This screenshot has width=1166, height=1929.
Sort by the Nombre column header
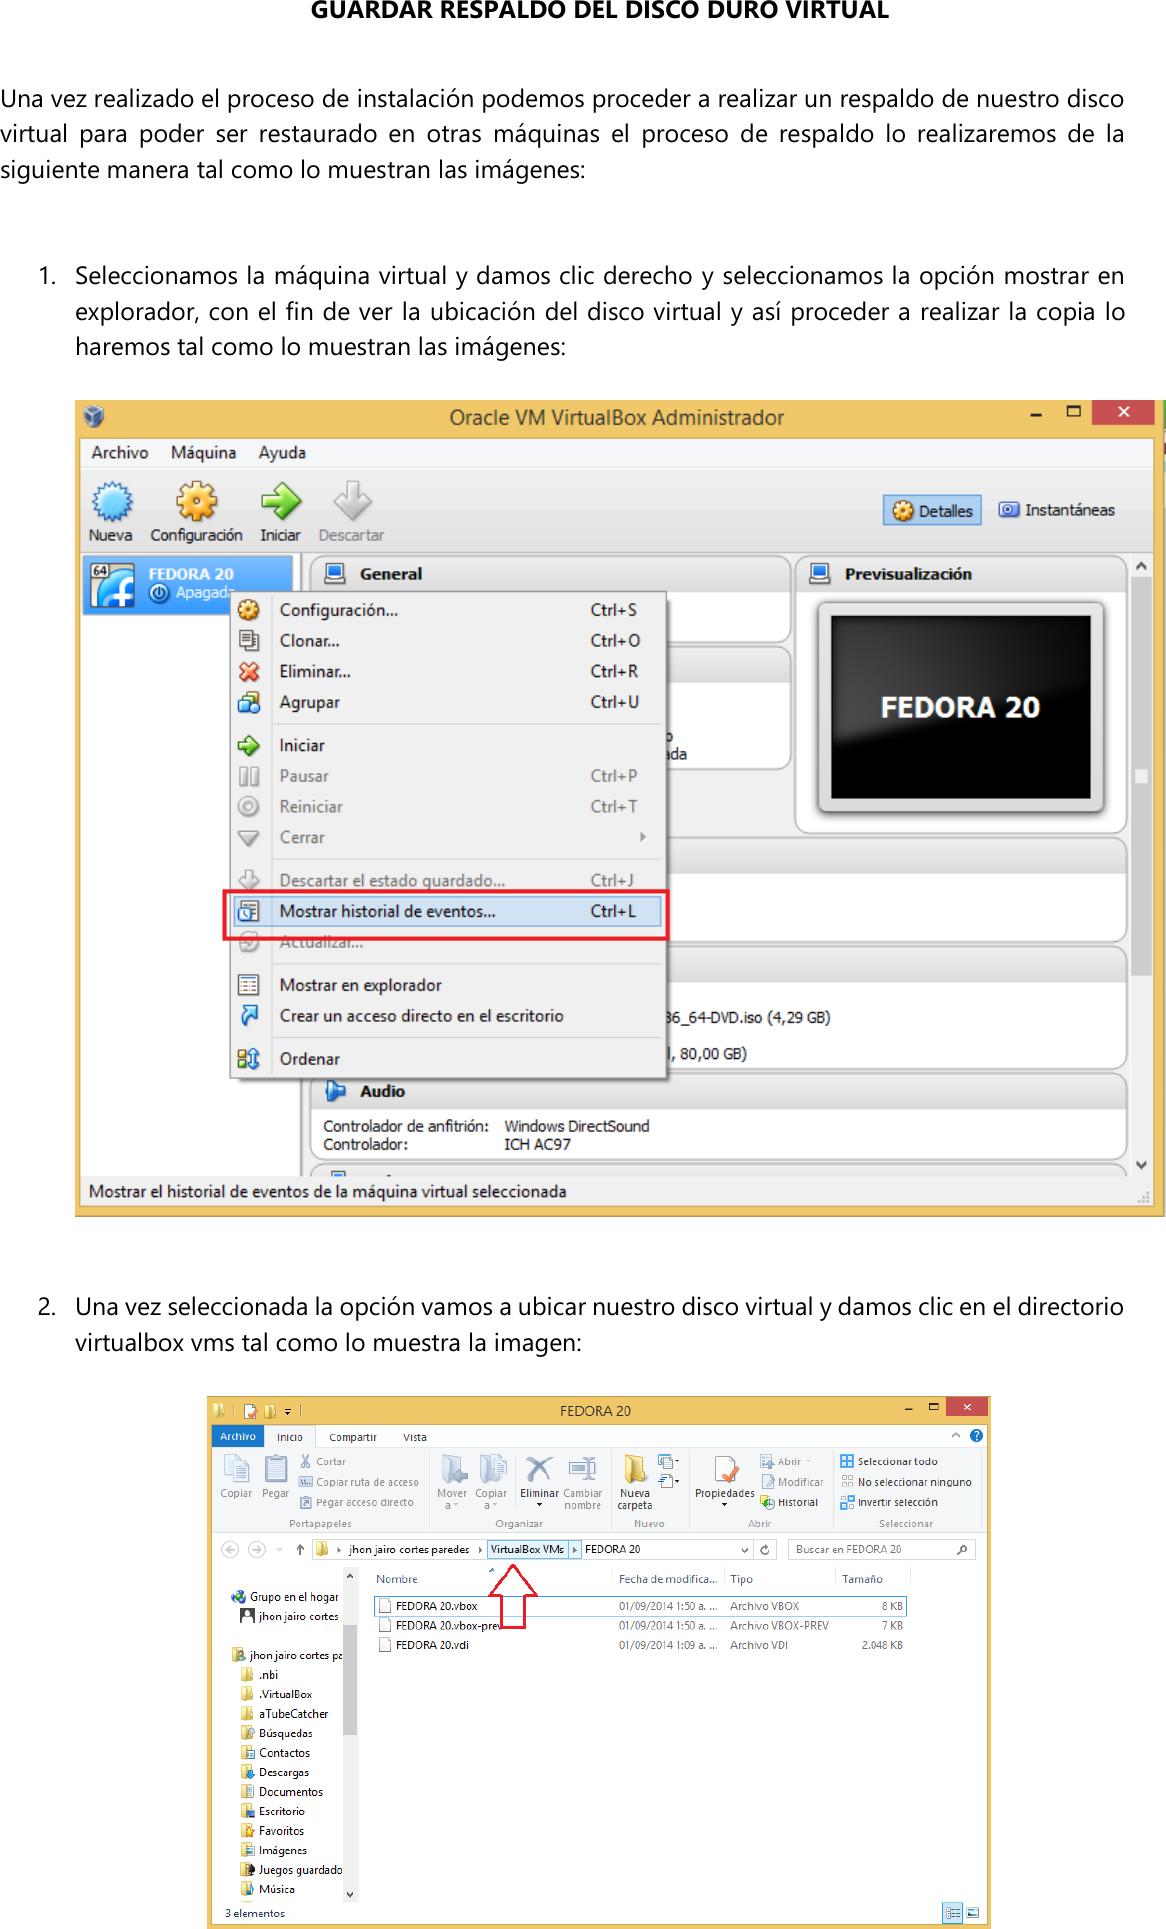pyautogui.click(x=397, y=1580)
